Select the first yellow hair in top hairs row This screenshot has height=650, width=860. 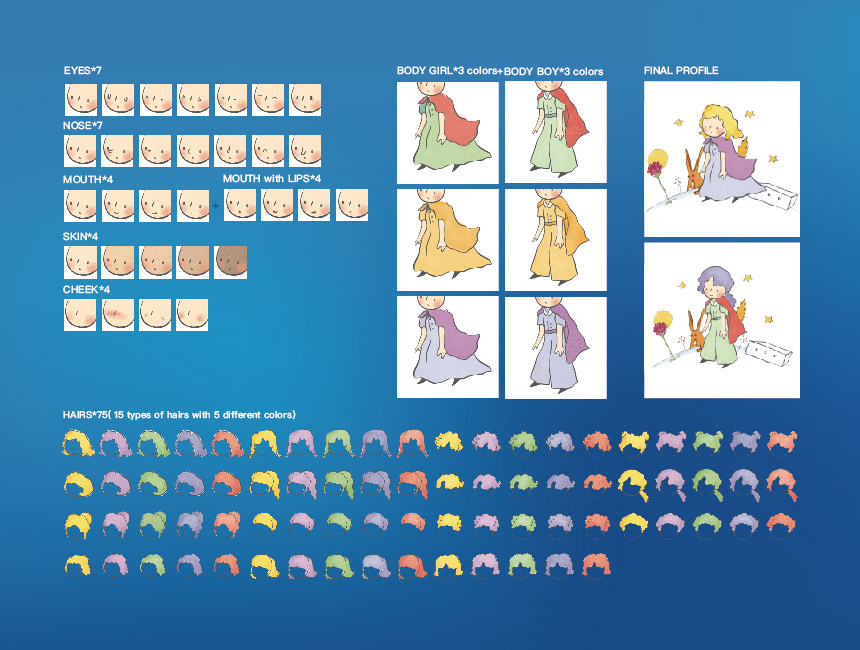point(78,443)
